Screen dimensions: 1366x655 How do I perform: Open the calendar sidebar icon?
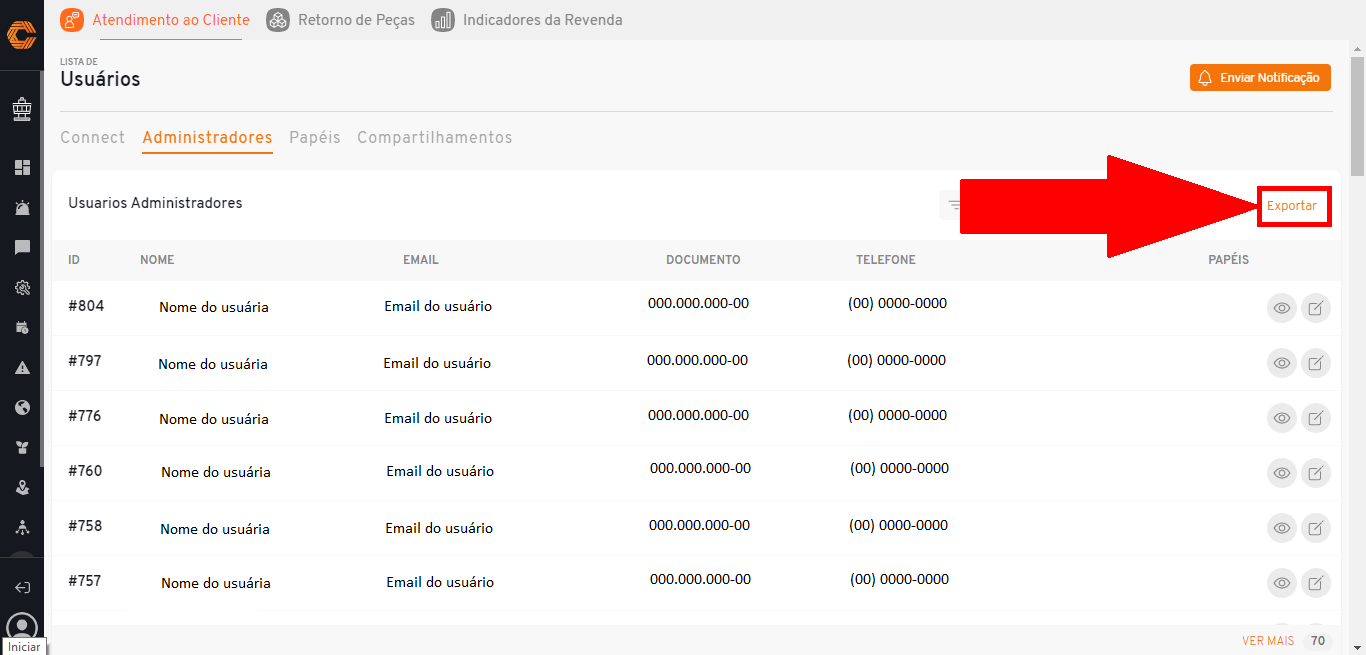22,328
